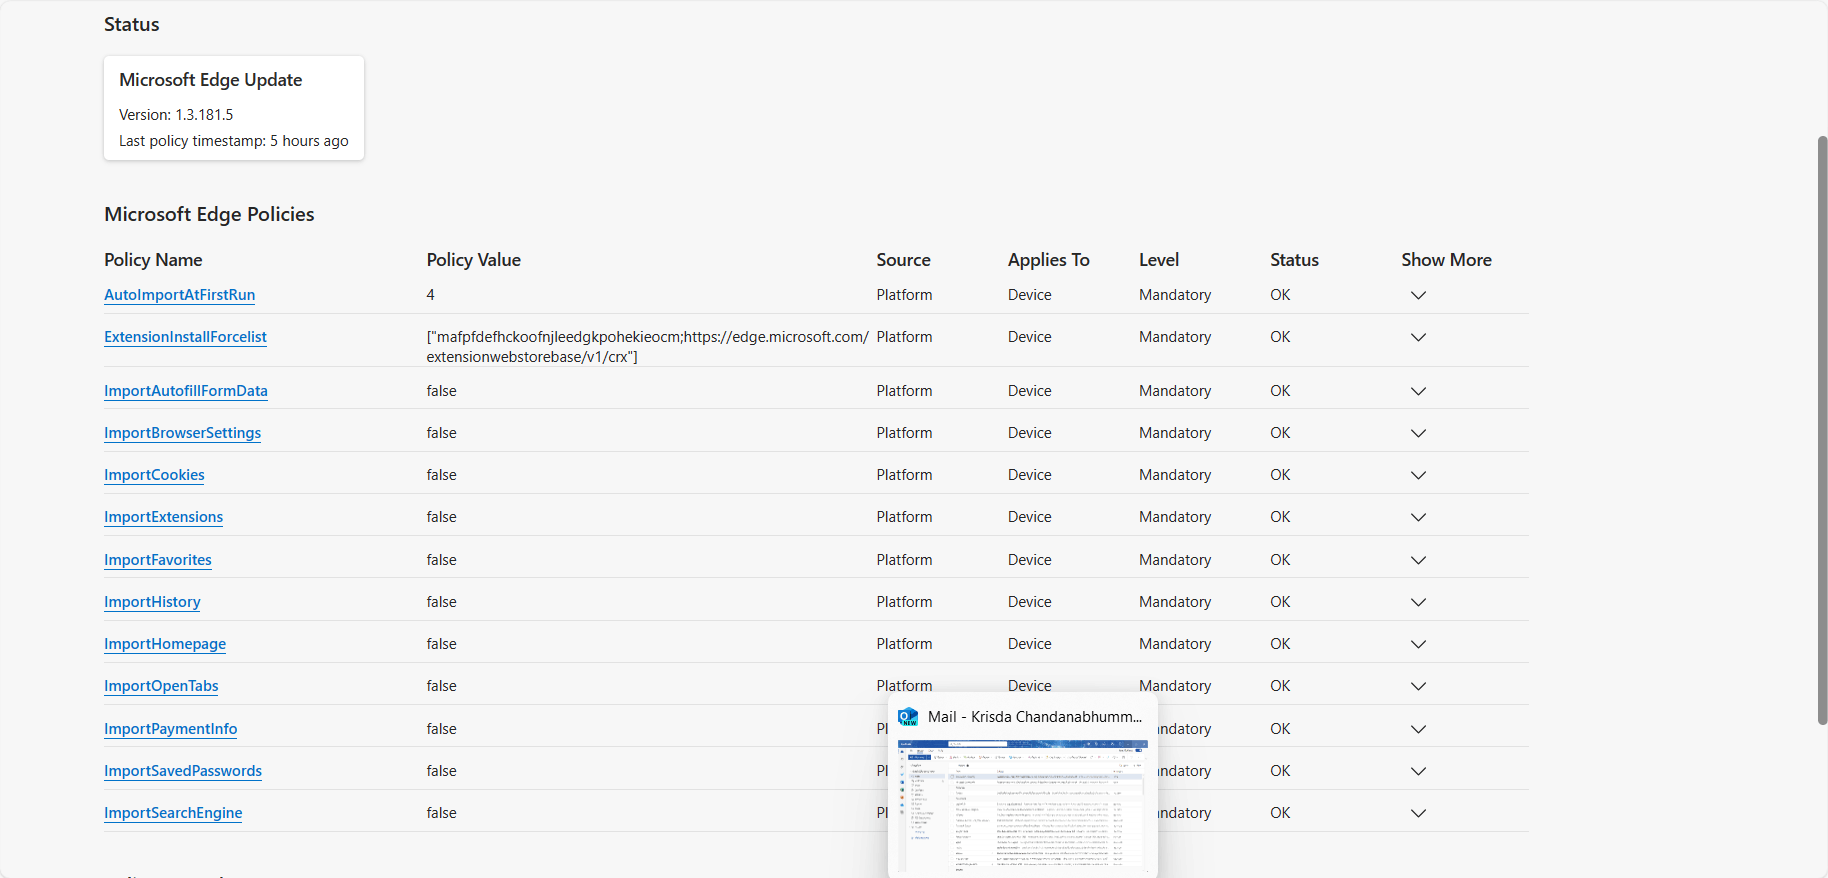Viewport: 1828px width, 878px height.
Task: Visit the ImportFavorites policy link
Action: (158, 560)
